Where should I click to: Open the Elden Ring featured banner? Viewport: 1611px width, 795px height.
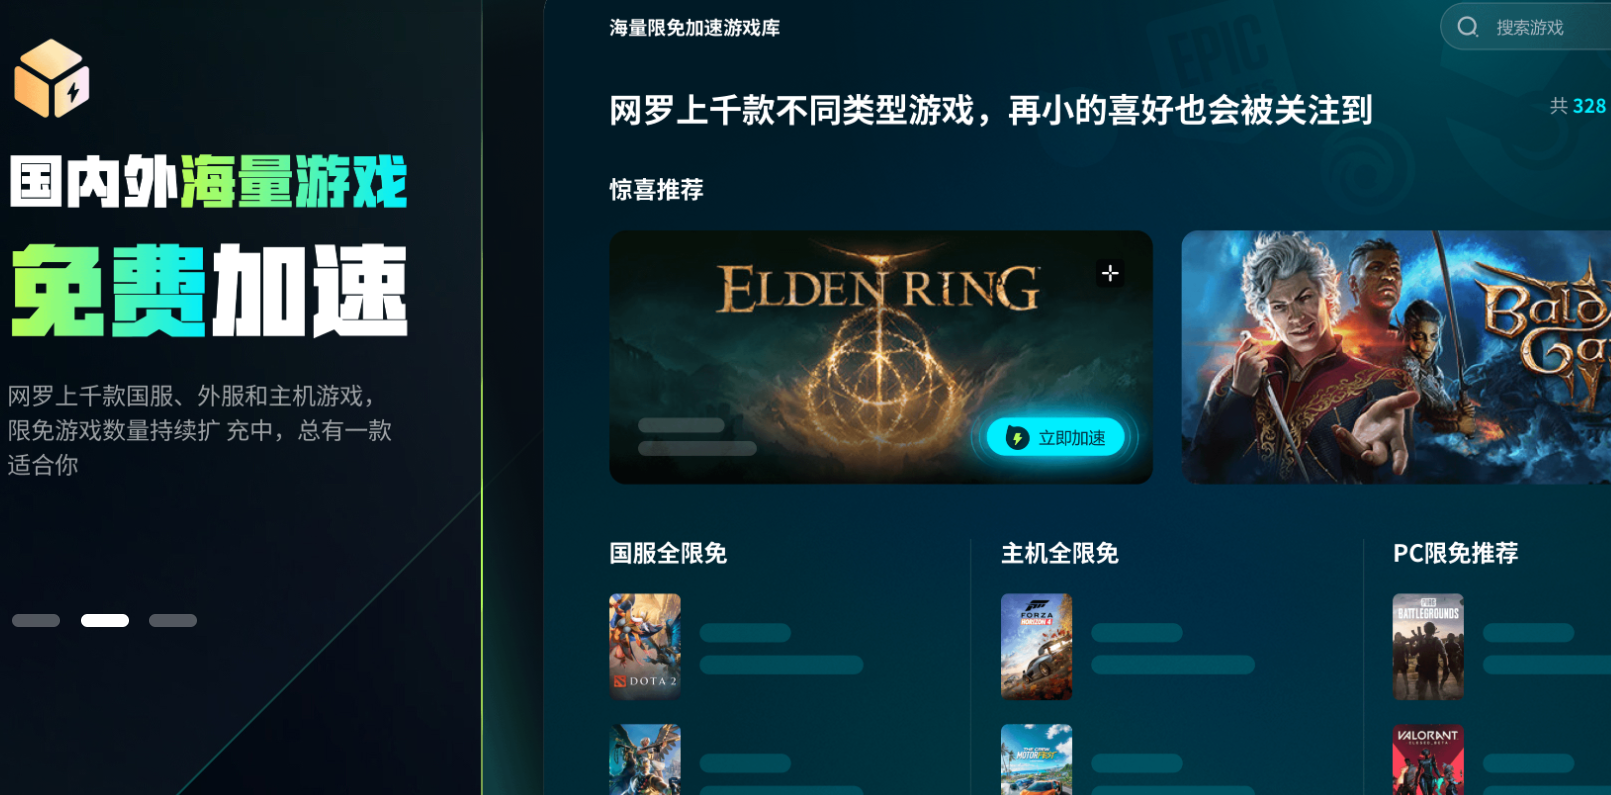(x=881, y=357)
